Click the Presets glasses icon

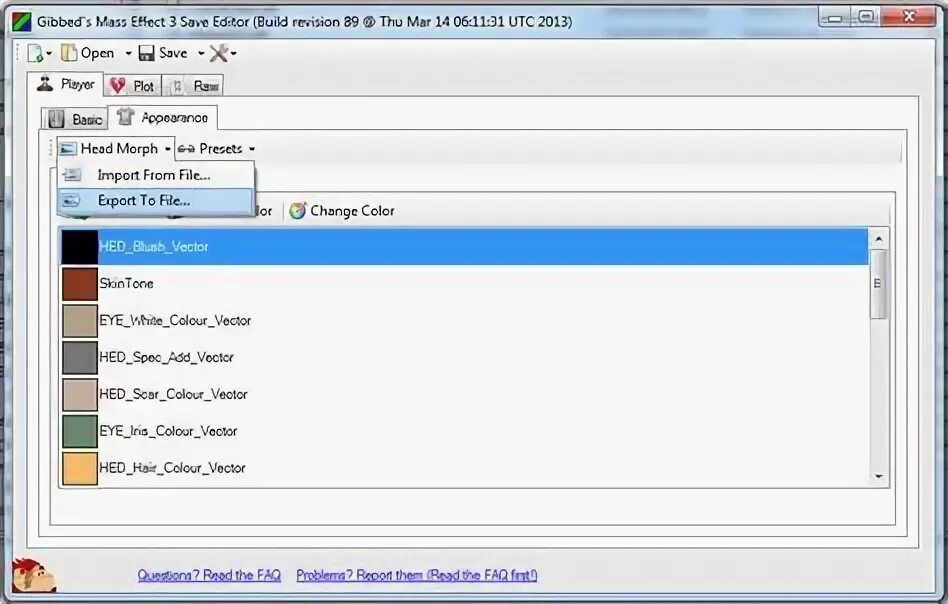[x=186, y=149]
